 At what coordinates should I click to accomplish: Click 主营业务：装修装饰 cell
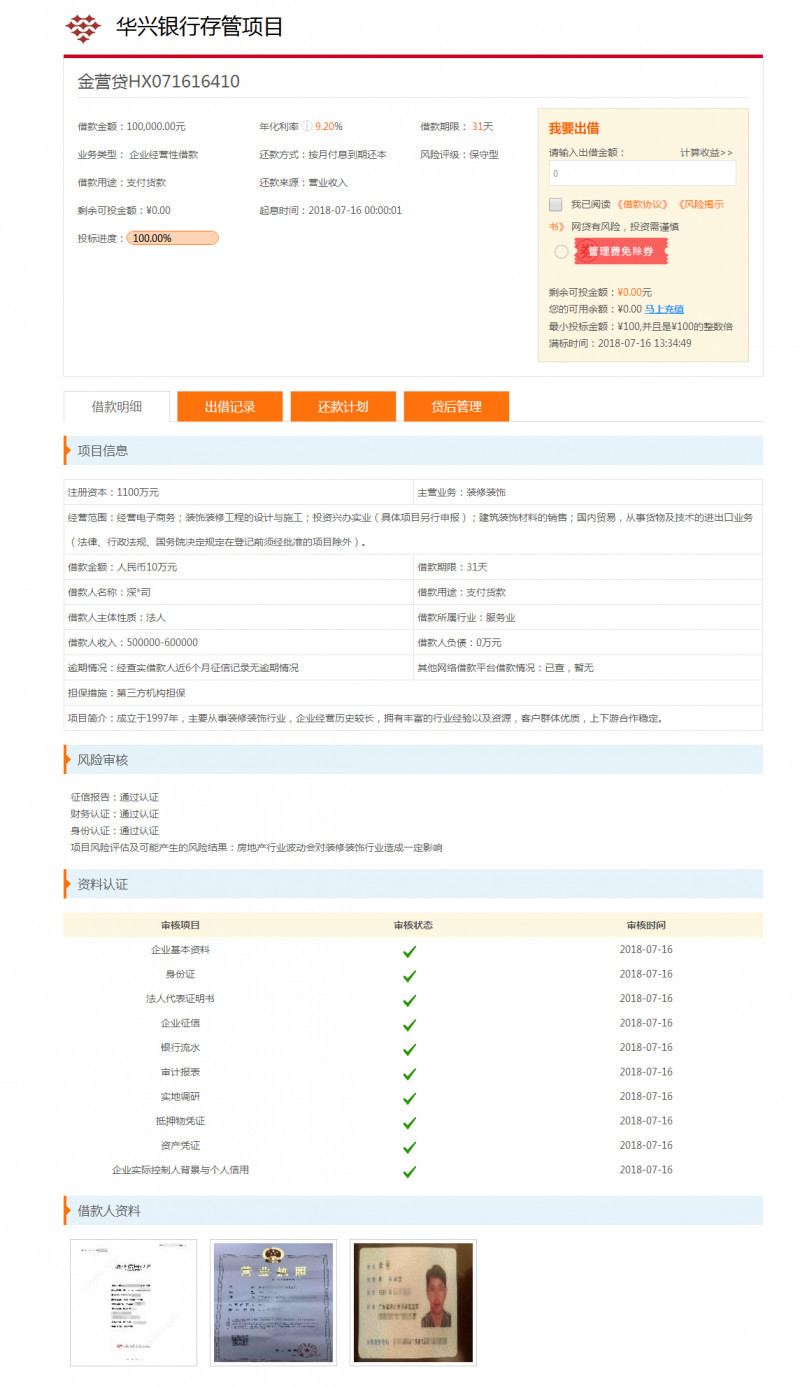pos(588,492)
